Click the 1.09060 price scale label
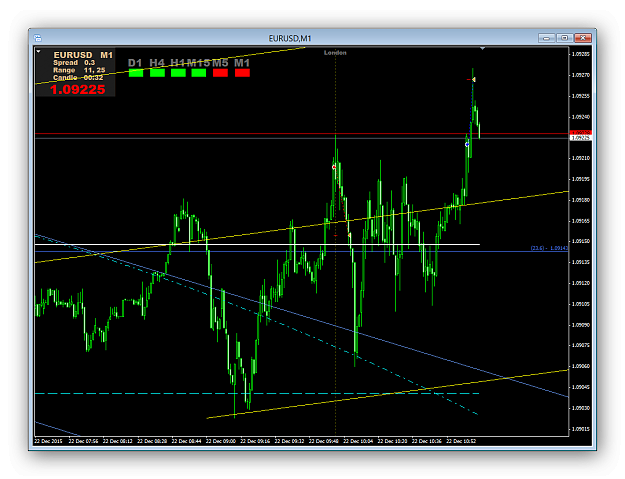The image size is (625, 479). 581,366
